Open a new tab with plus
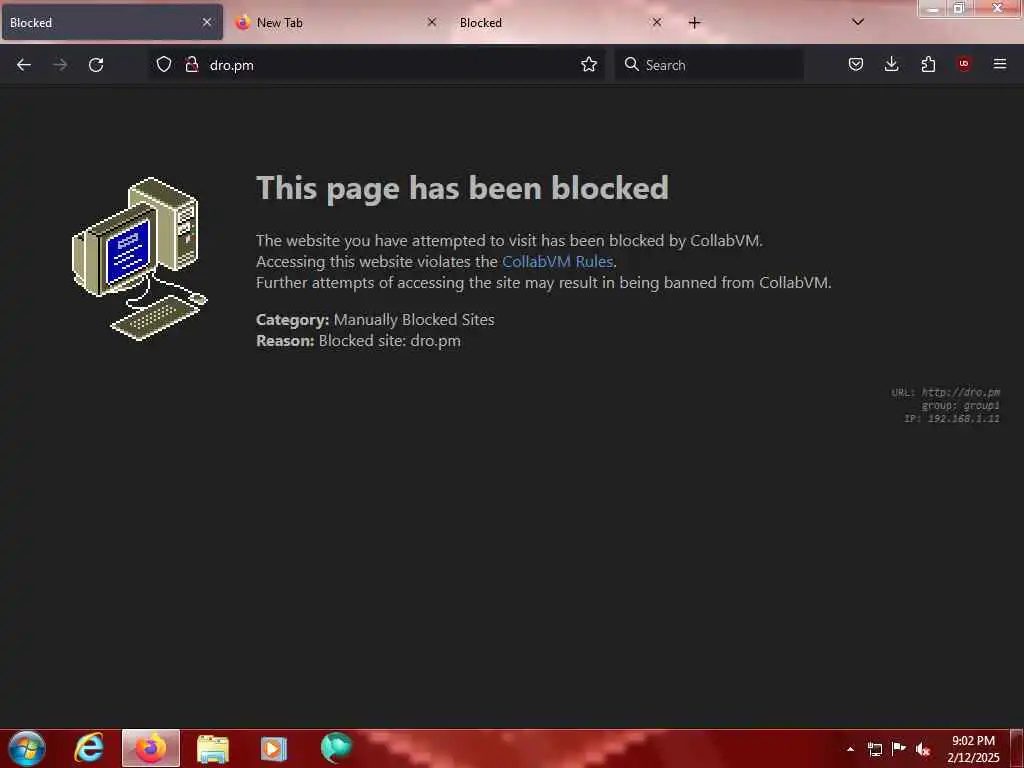 coord(694,23)
